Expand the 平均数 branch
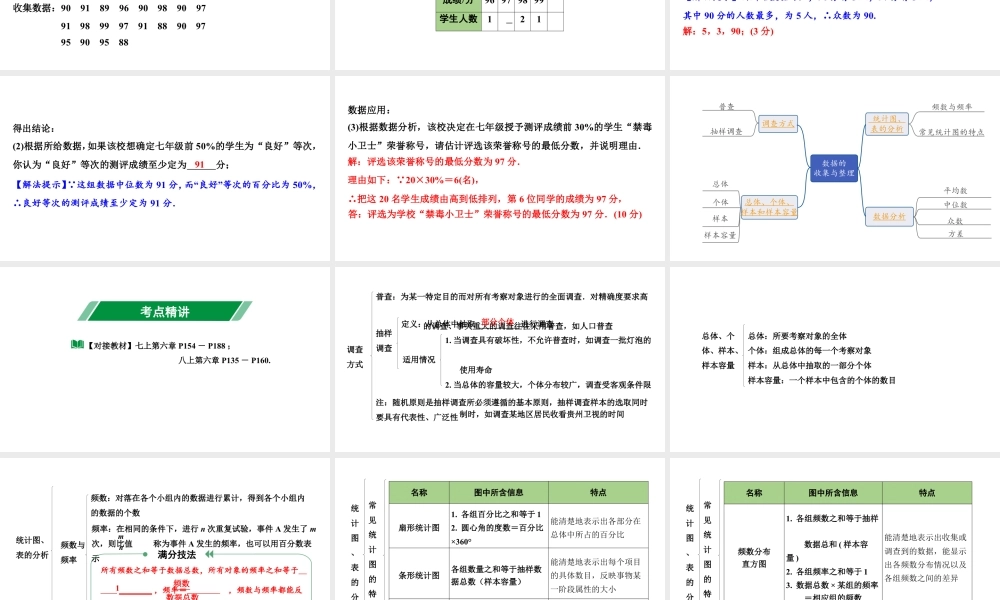The width and height of the screenshot is (1000, 600). [957, 192]
